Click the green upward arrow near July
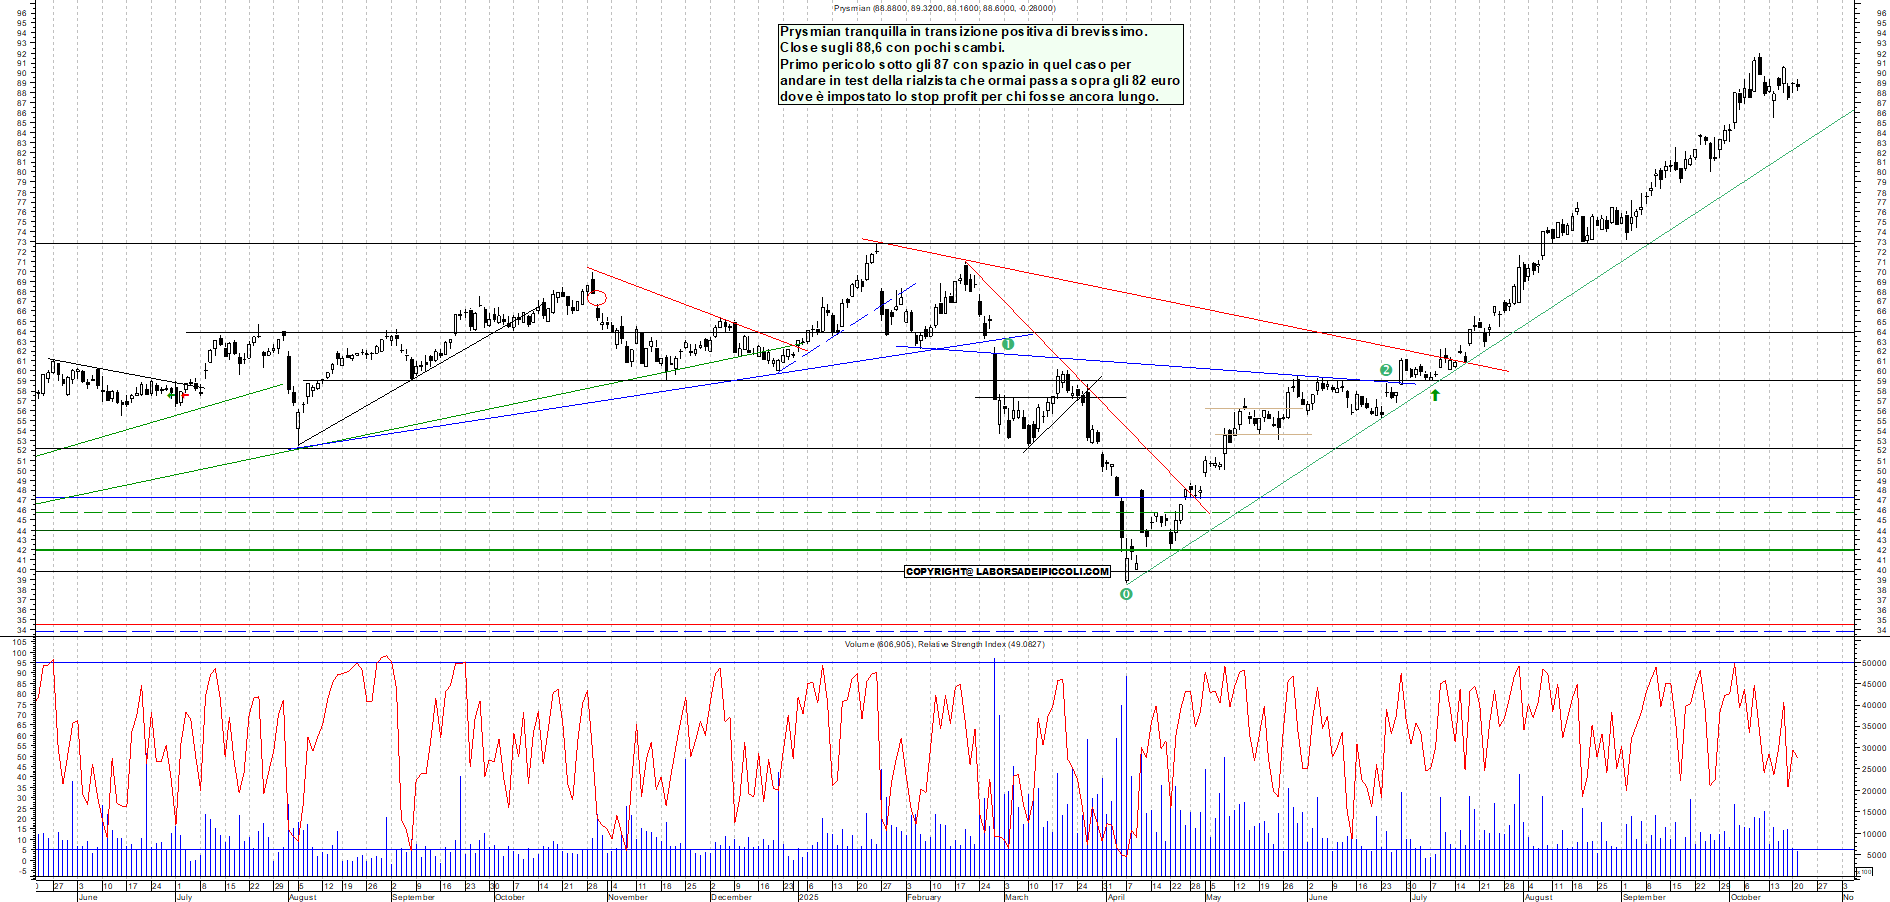This screenshot has width=1890, height=902. click(1435, 395)
